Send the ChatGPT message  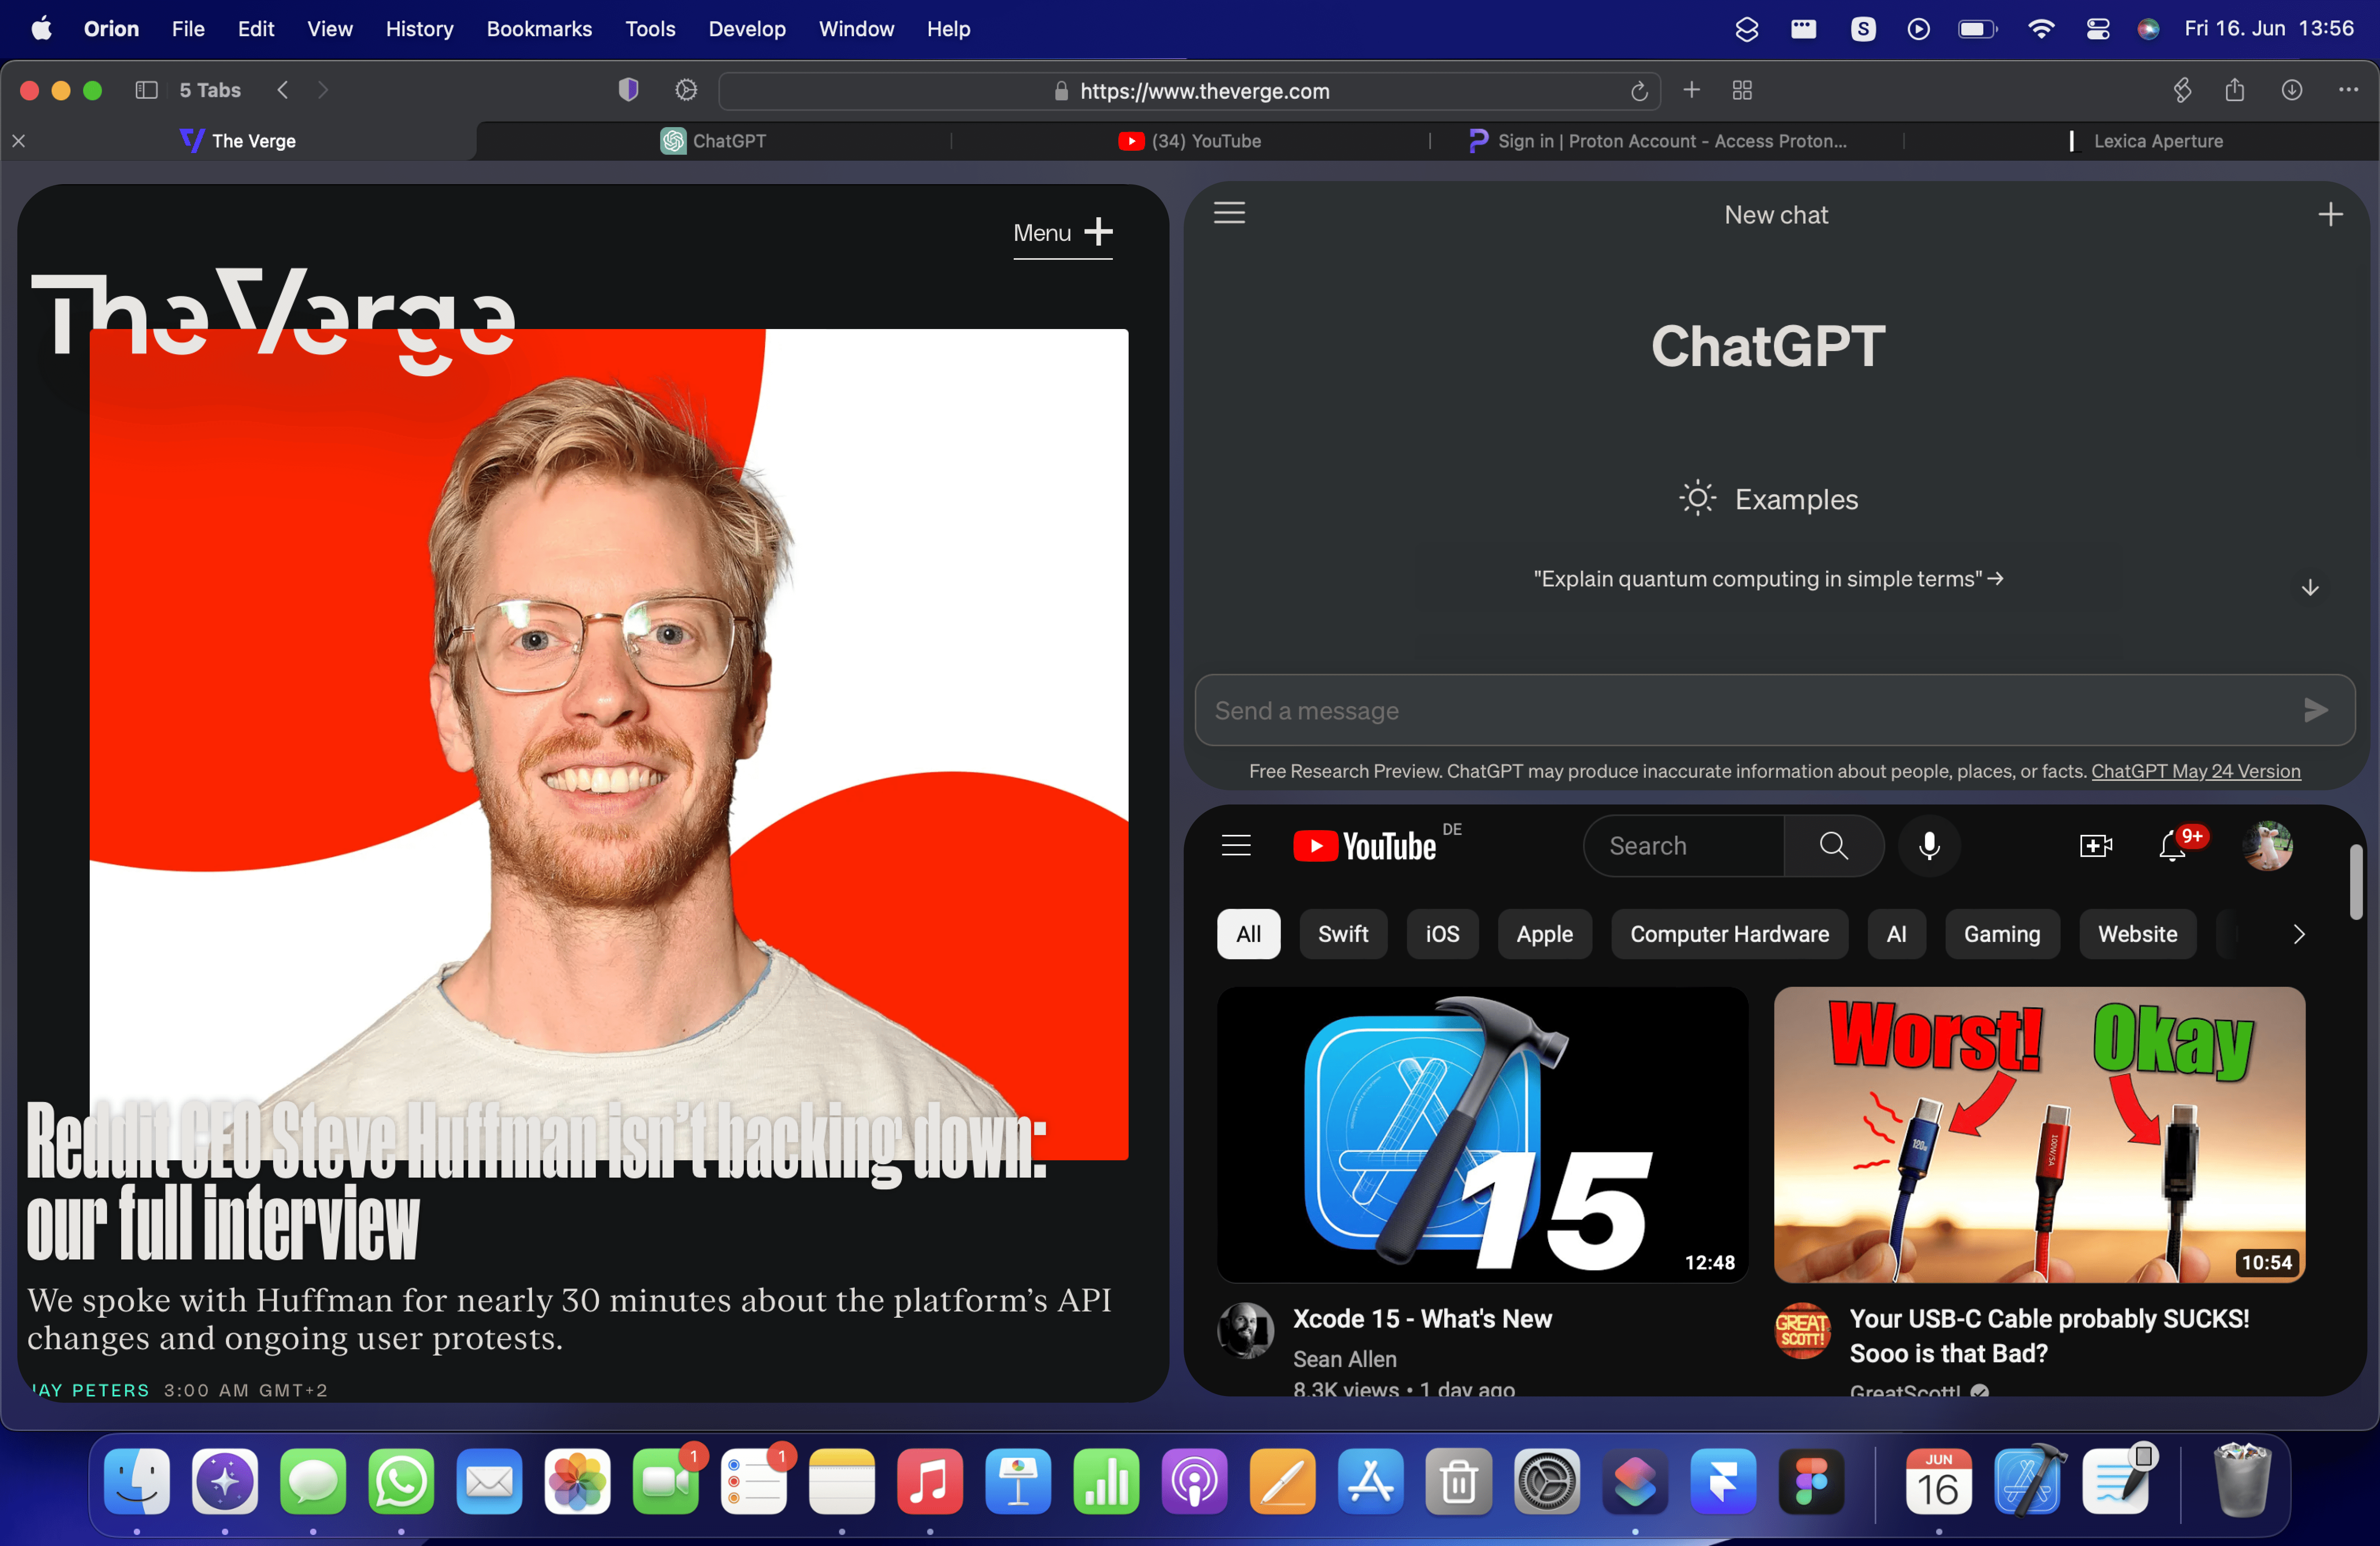[2316, 710]
